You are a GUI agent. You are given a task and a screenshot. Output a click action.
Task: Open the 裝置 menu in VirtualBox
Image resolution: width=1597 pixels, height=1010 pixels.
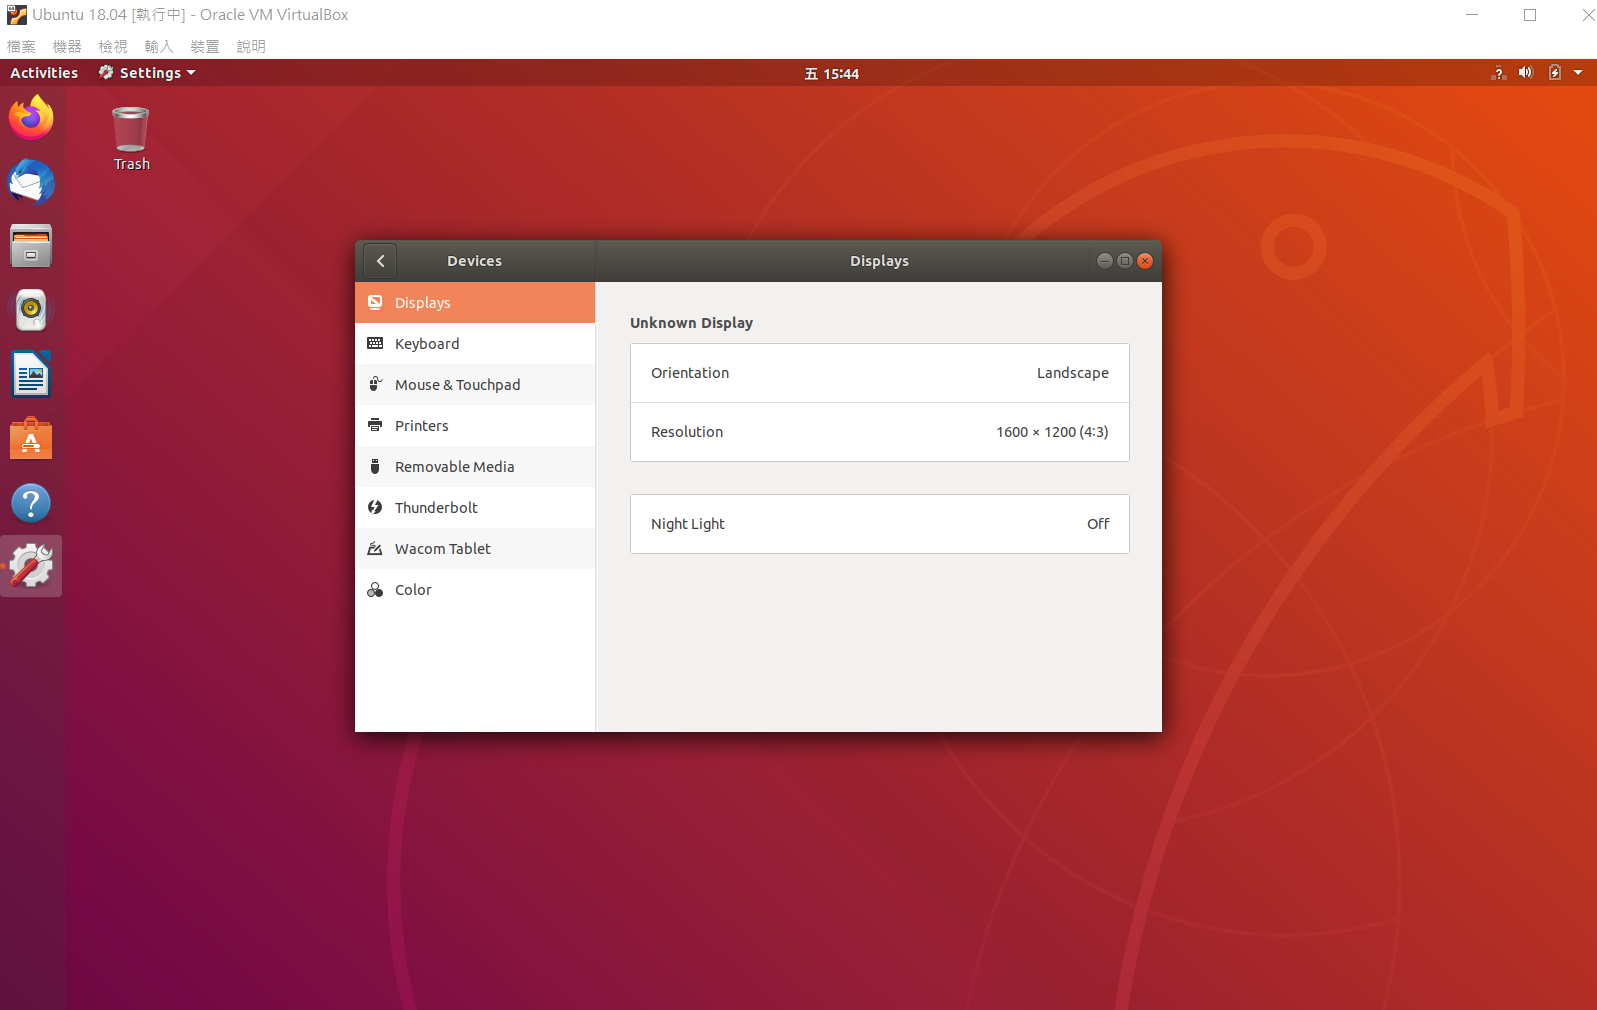click(205, 46)
